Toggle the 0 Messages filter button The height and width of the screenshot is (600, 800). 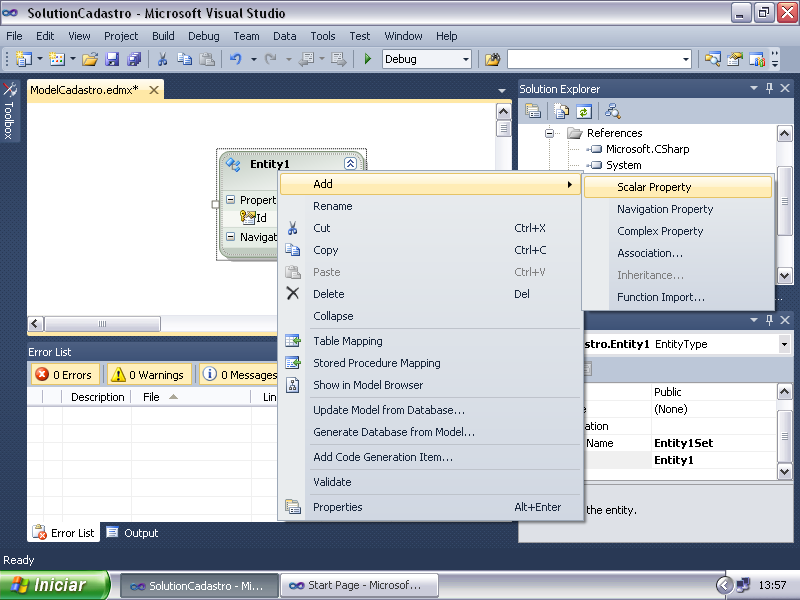pyautogui.click(x=240, y=374)
